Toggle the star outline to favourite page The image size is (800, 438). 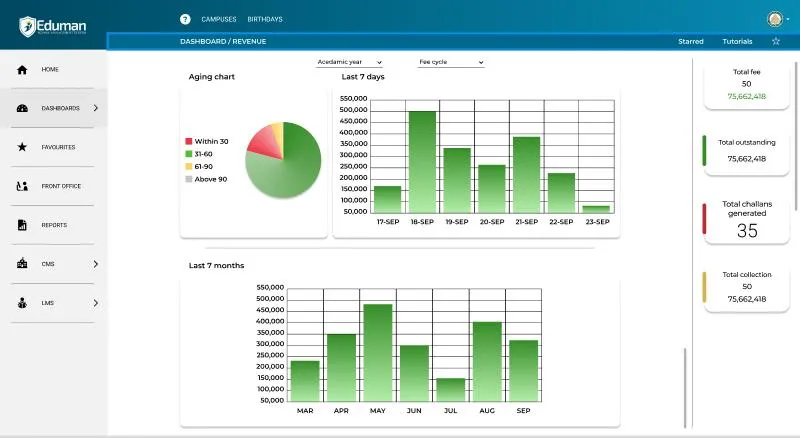pyautogui.click(x=776, y=41)
